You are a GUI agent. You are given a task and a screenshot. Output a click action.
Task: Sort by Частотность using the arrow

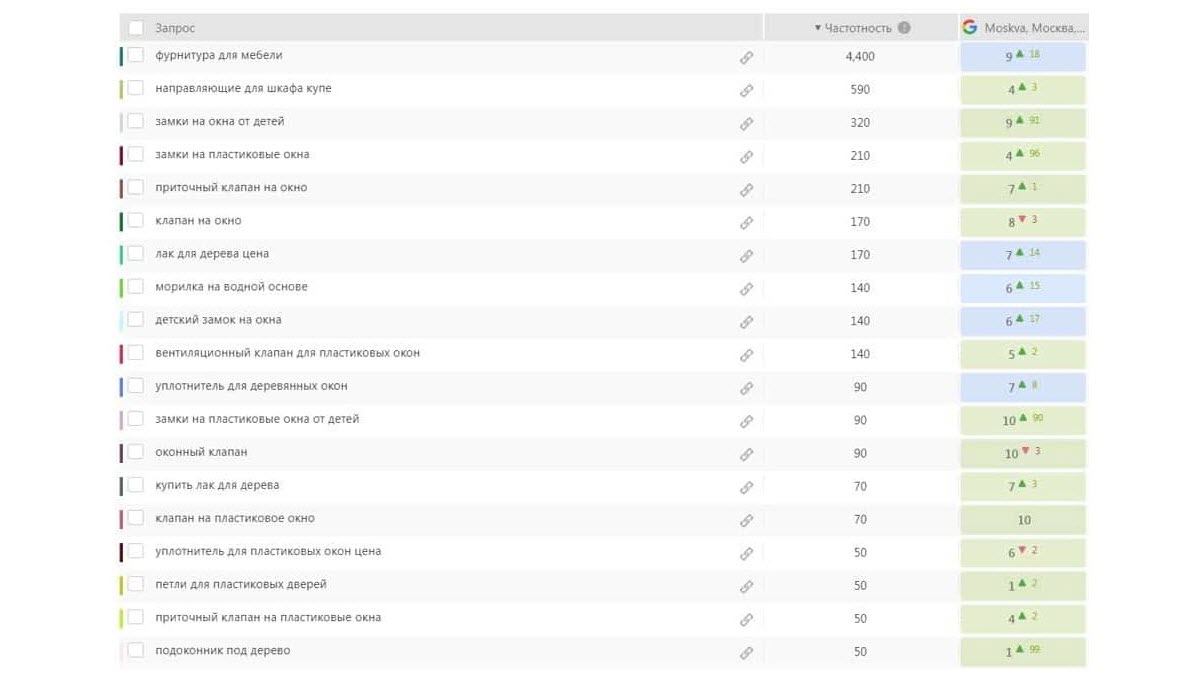coord(817,28)
